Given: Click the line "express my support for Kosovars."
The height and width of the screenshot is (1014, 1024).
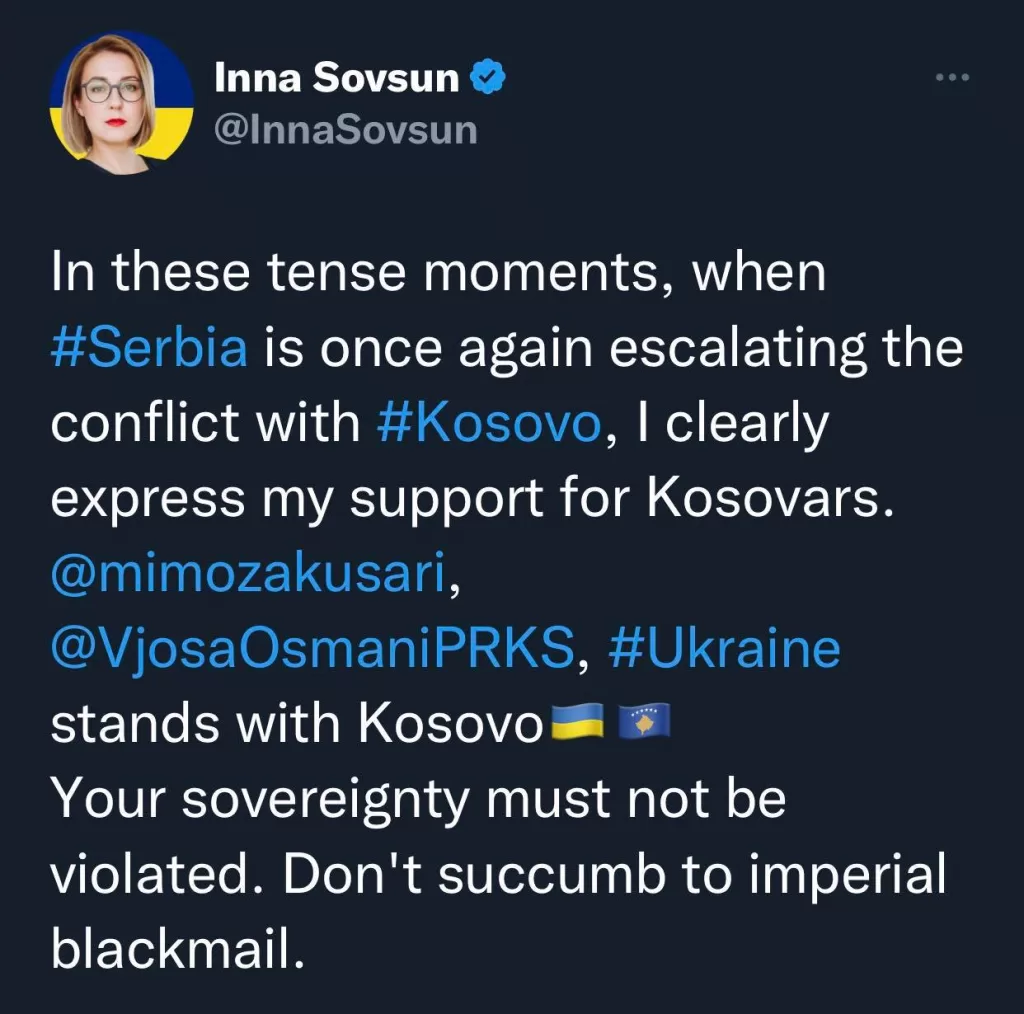Looking at the screenshot, I should click(x=472, y=499).
